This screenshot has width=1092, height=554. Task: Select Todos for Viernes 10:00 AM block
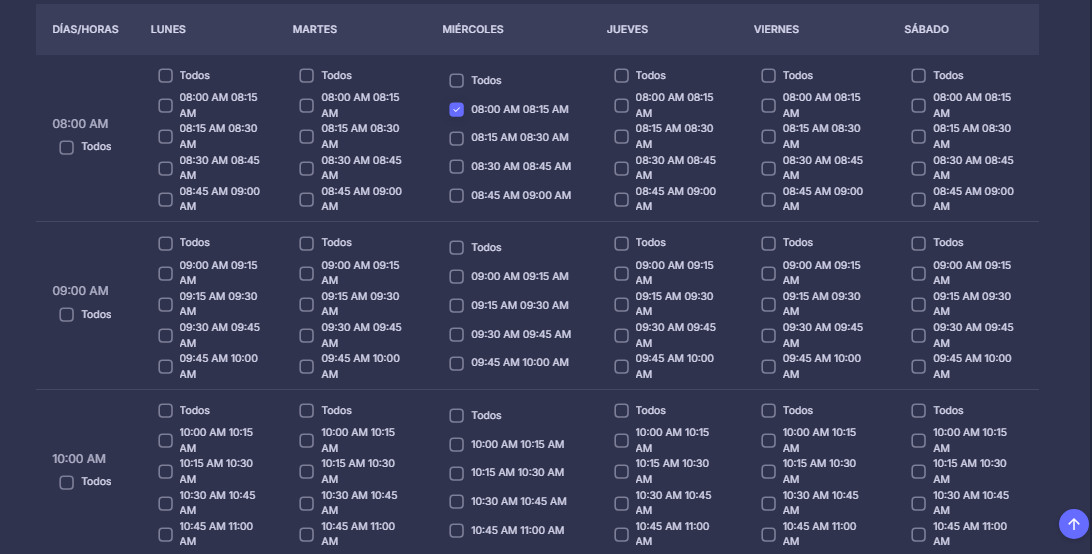(768, 411)
